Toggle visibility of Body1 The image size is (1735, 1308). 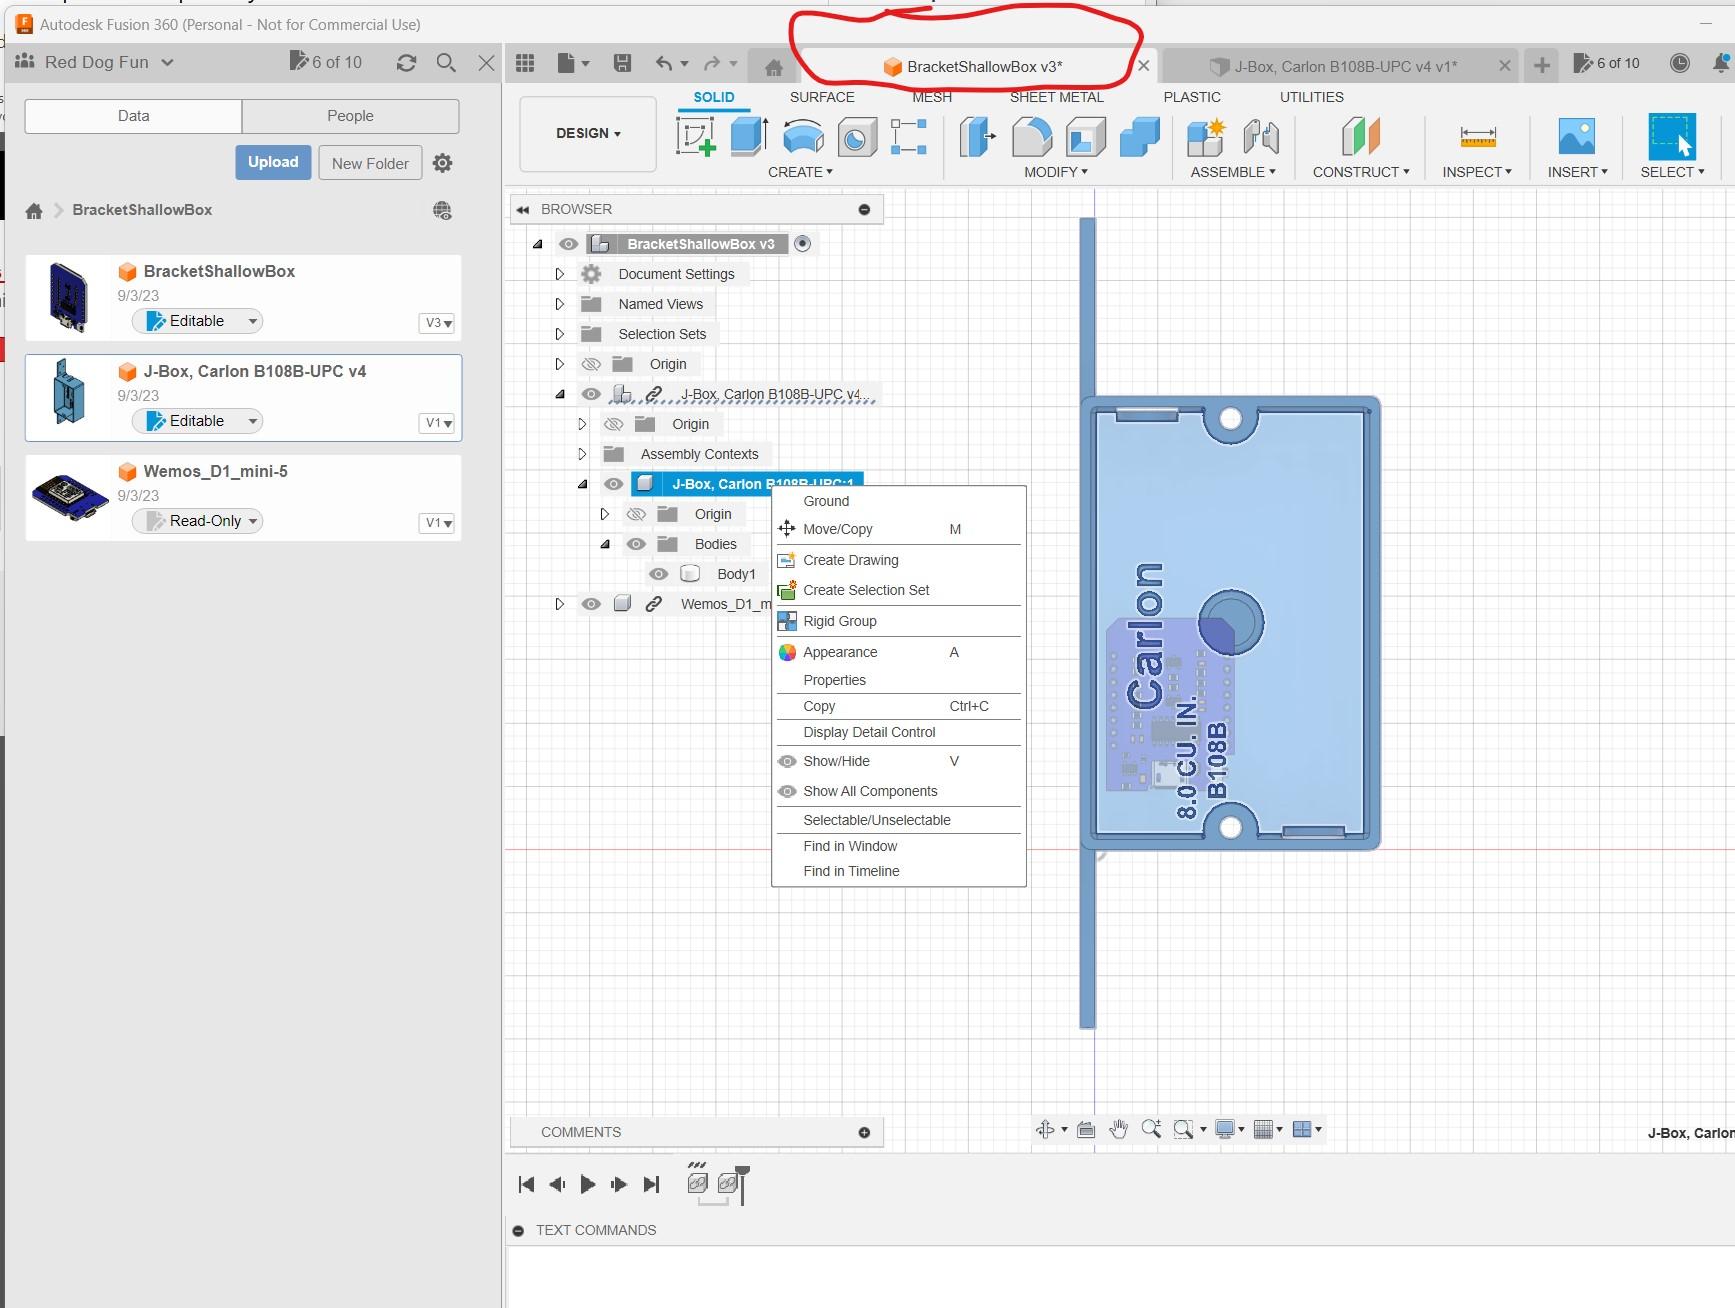[658, 574]
